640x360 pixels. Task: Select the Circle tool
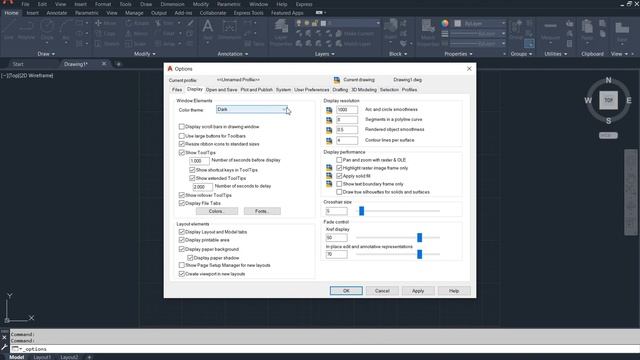coord(47,29)
